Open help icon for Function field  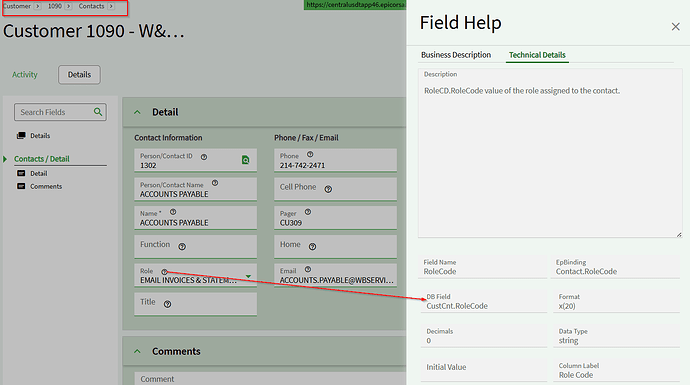(x=182, y=247)
